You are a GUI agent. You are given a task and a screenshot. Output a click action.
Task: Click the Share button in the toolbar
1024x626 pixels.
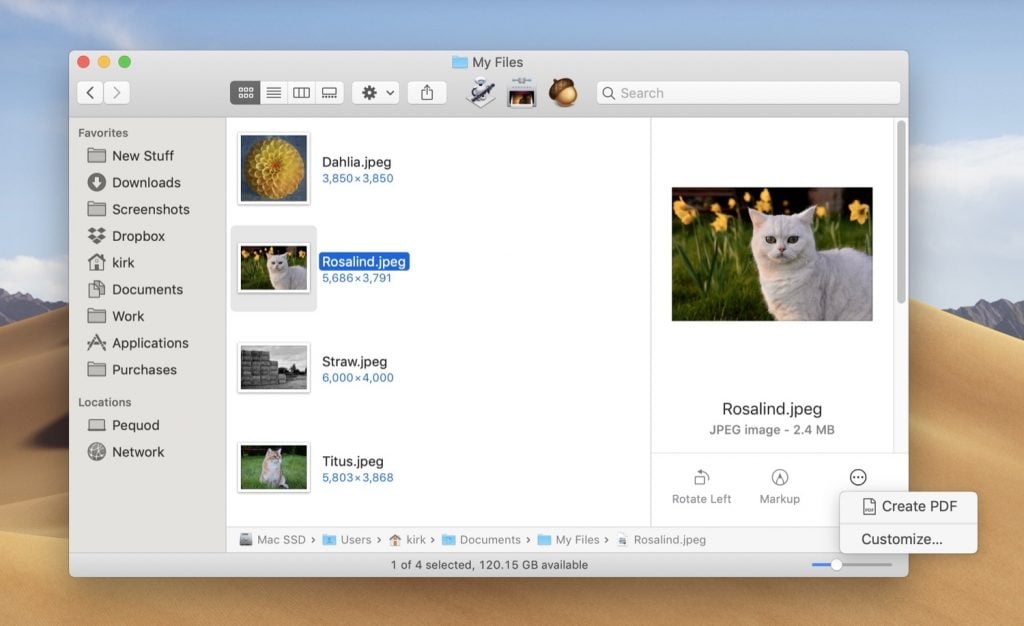426,92
